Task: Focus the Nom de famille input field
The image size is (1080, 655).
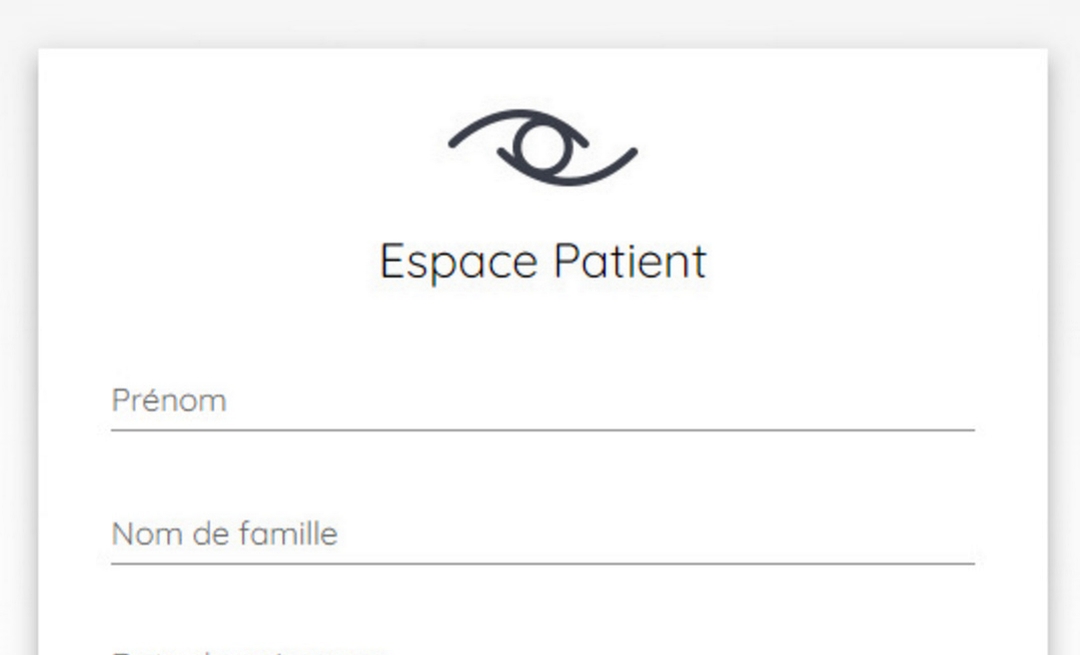Action: [x=543, y=534]
